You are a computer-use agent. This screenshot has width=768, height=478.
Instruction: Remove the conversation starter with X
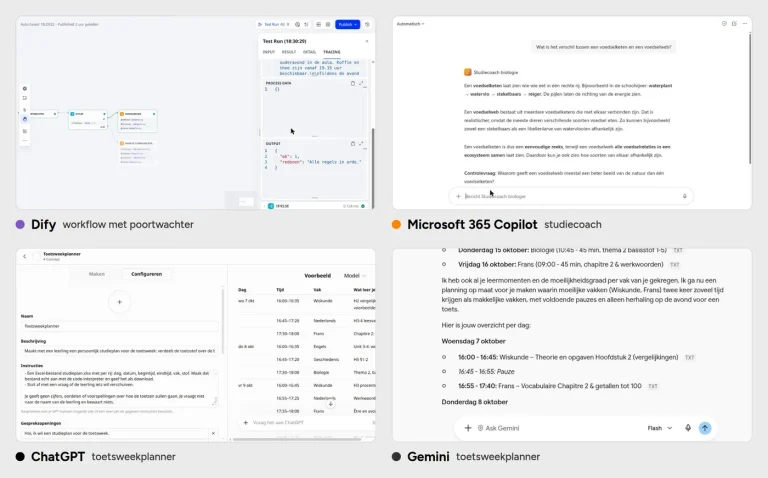213,433
